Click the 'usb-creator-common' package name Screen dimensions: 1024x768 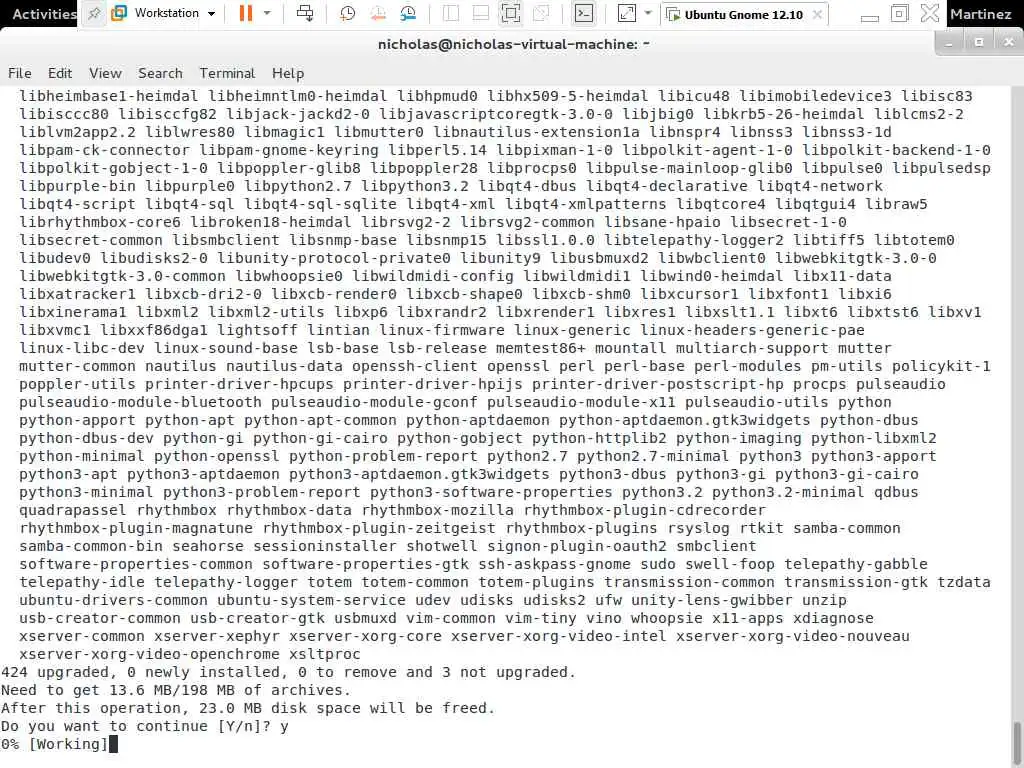[100, 618]
